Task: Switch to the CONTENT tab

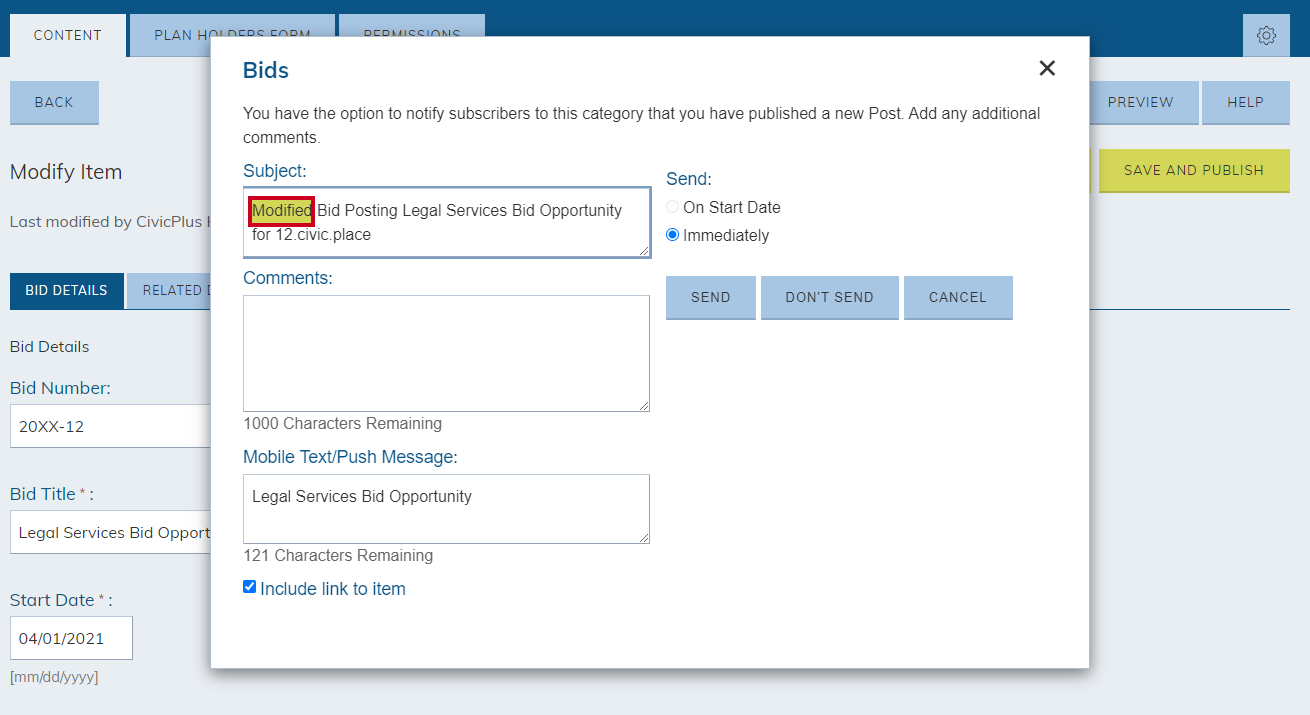Action: coord(68,36)
